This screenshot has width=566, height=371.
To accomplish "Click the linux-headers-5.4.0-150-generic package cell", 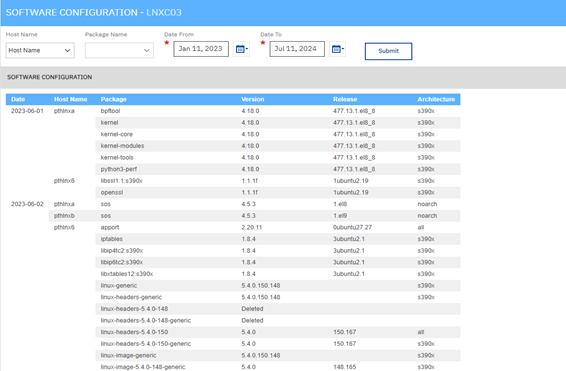I will (146, 344).
